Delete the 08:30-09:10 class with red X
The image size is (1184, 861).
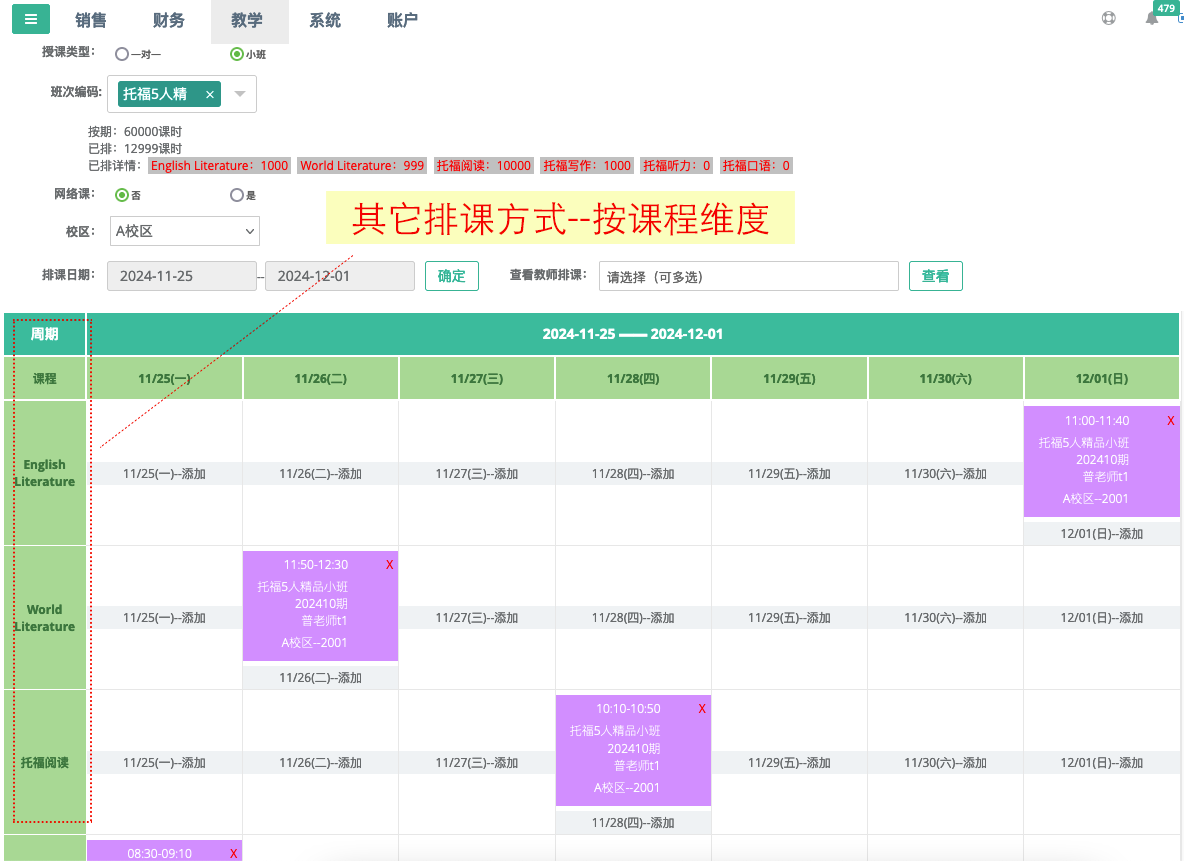tap(233, 853)
